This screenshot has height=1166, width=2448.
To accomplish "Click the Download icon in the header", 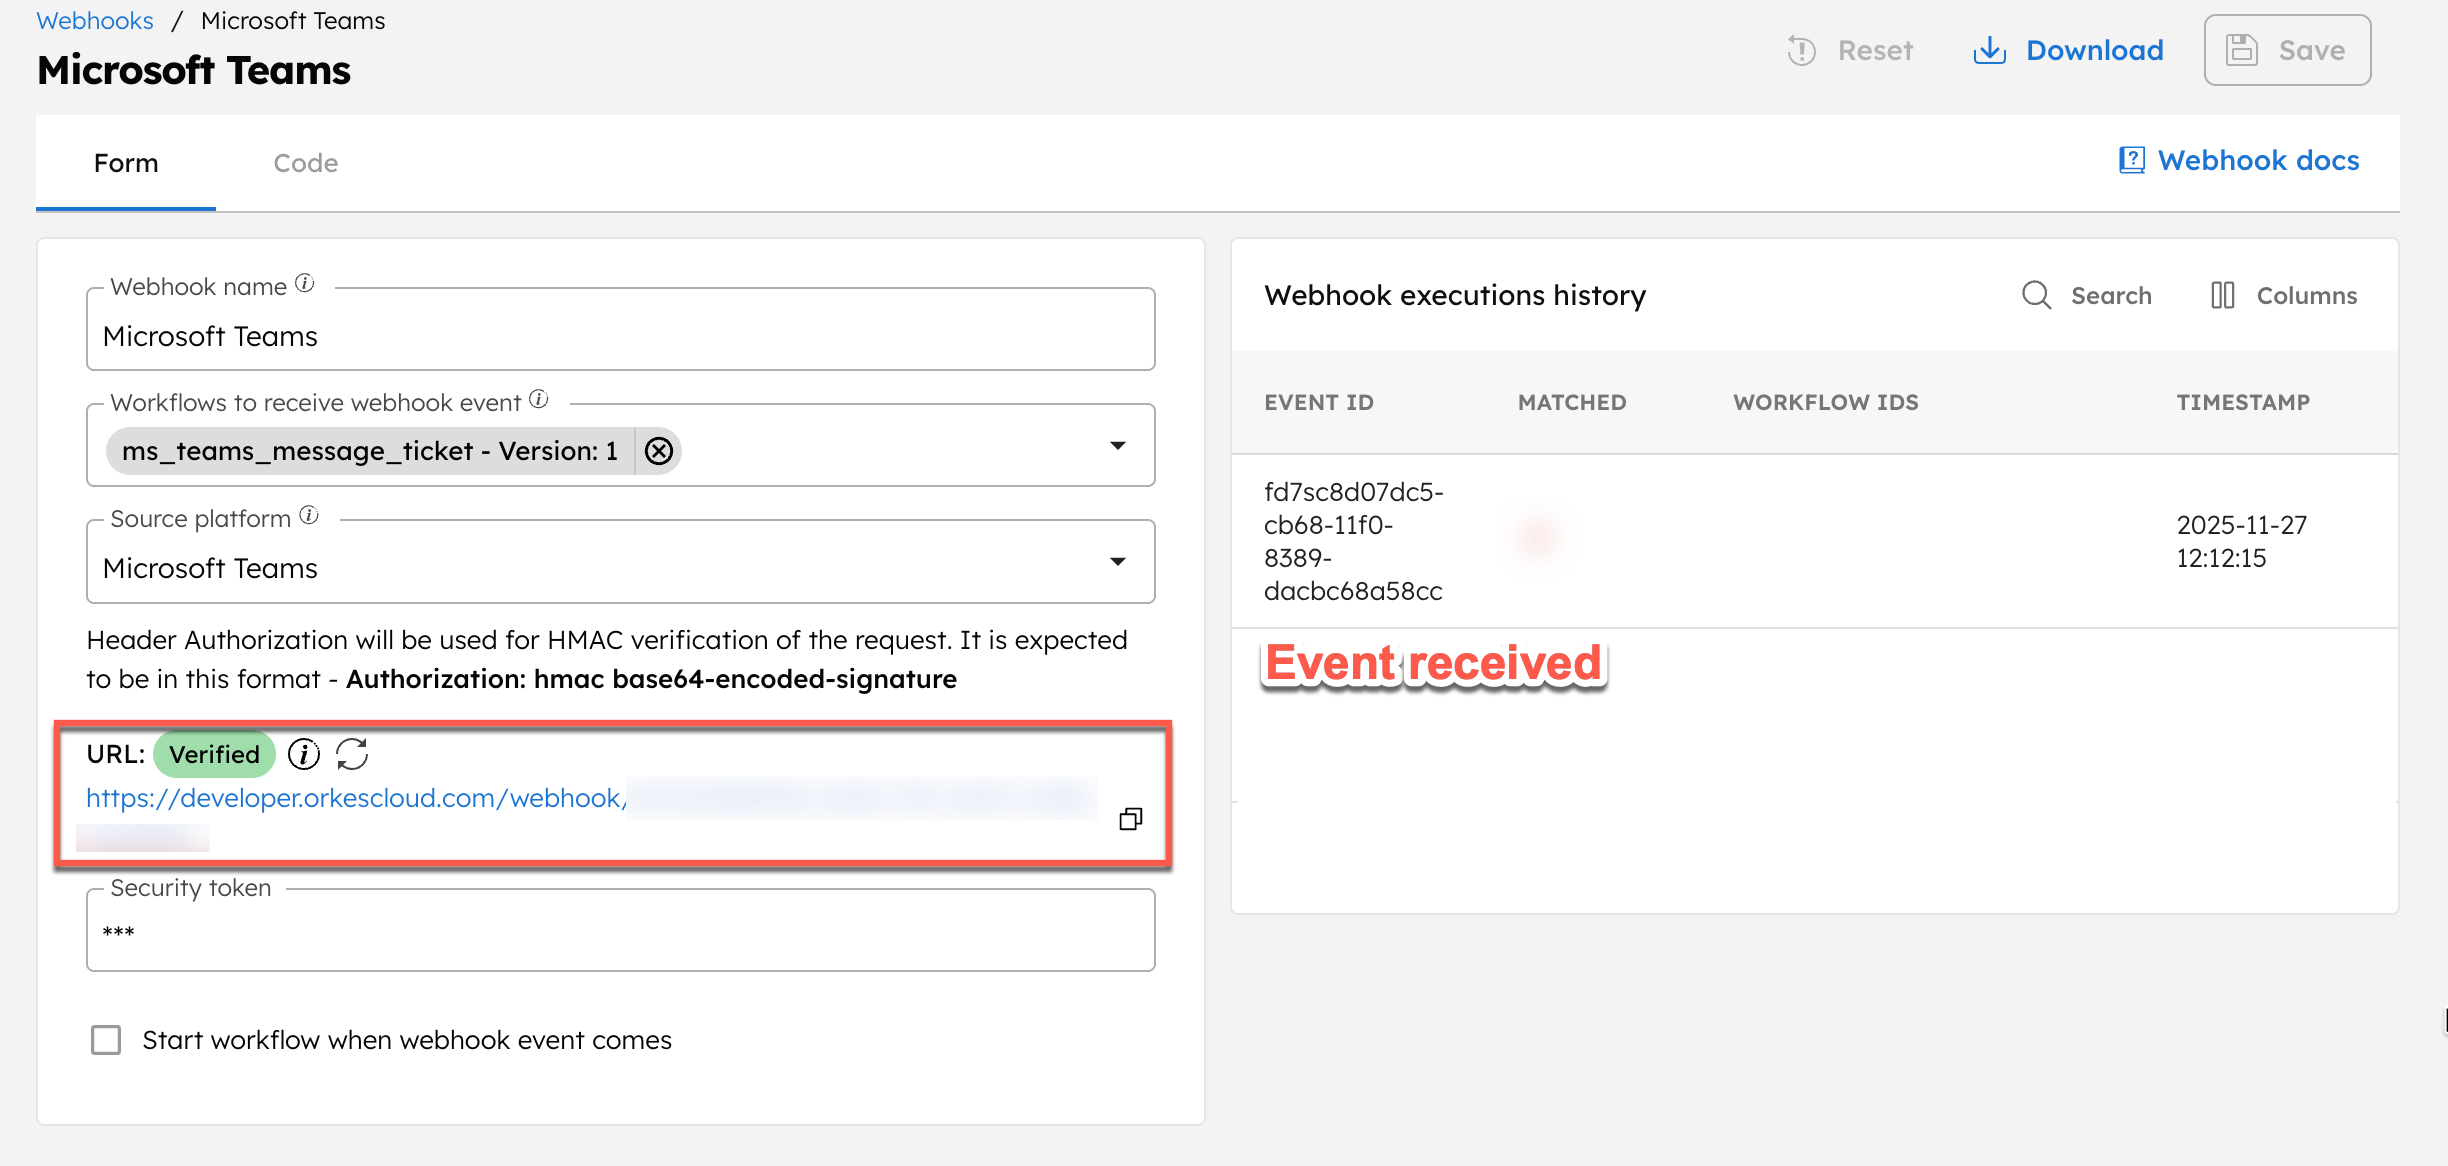I will pyautogui.click(x=1989, y=50).
